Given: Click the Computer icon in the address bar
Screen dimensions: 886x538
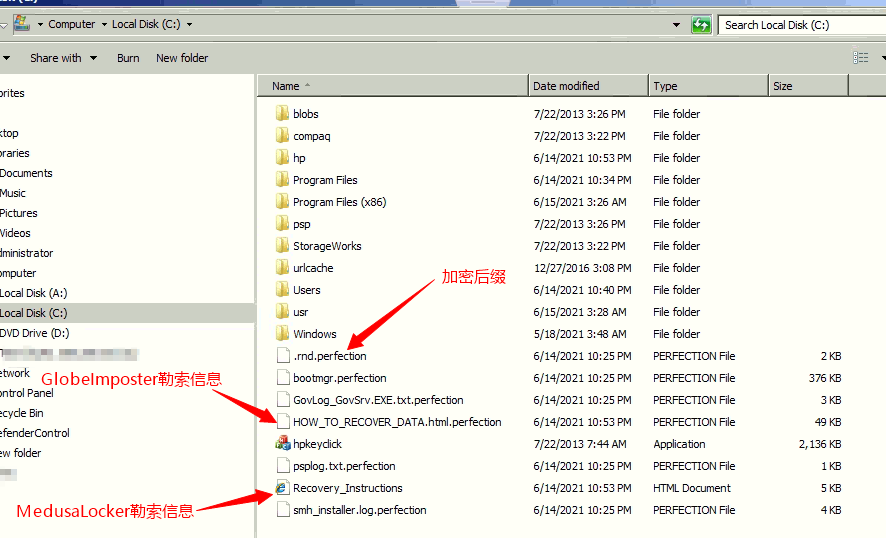Looking at the screenshot, I should 21,23.
